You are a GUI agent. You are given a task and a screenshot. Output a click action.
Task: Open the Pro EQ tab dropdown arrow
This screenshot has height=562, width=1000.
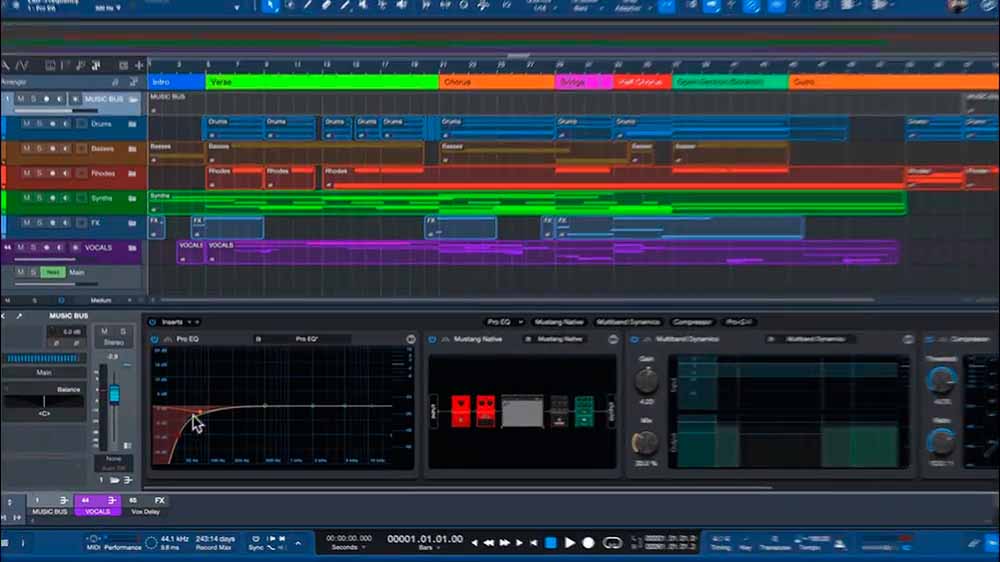[520, 322]
